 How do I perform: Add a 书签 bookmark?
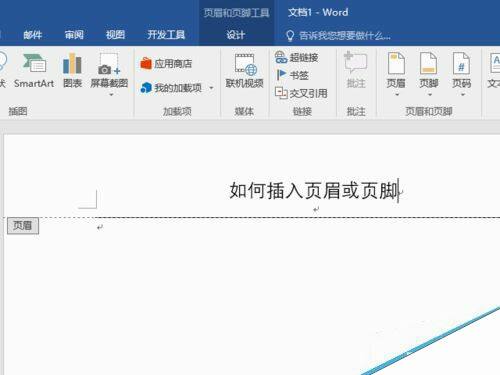[x=292, y=75]
